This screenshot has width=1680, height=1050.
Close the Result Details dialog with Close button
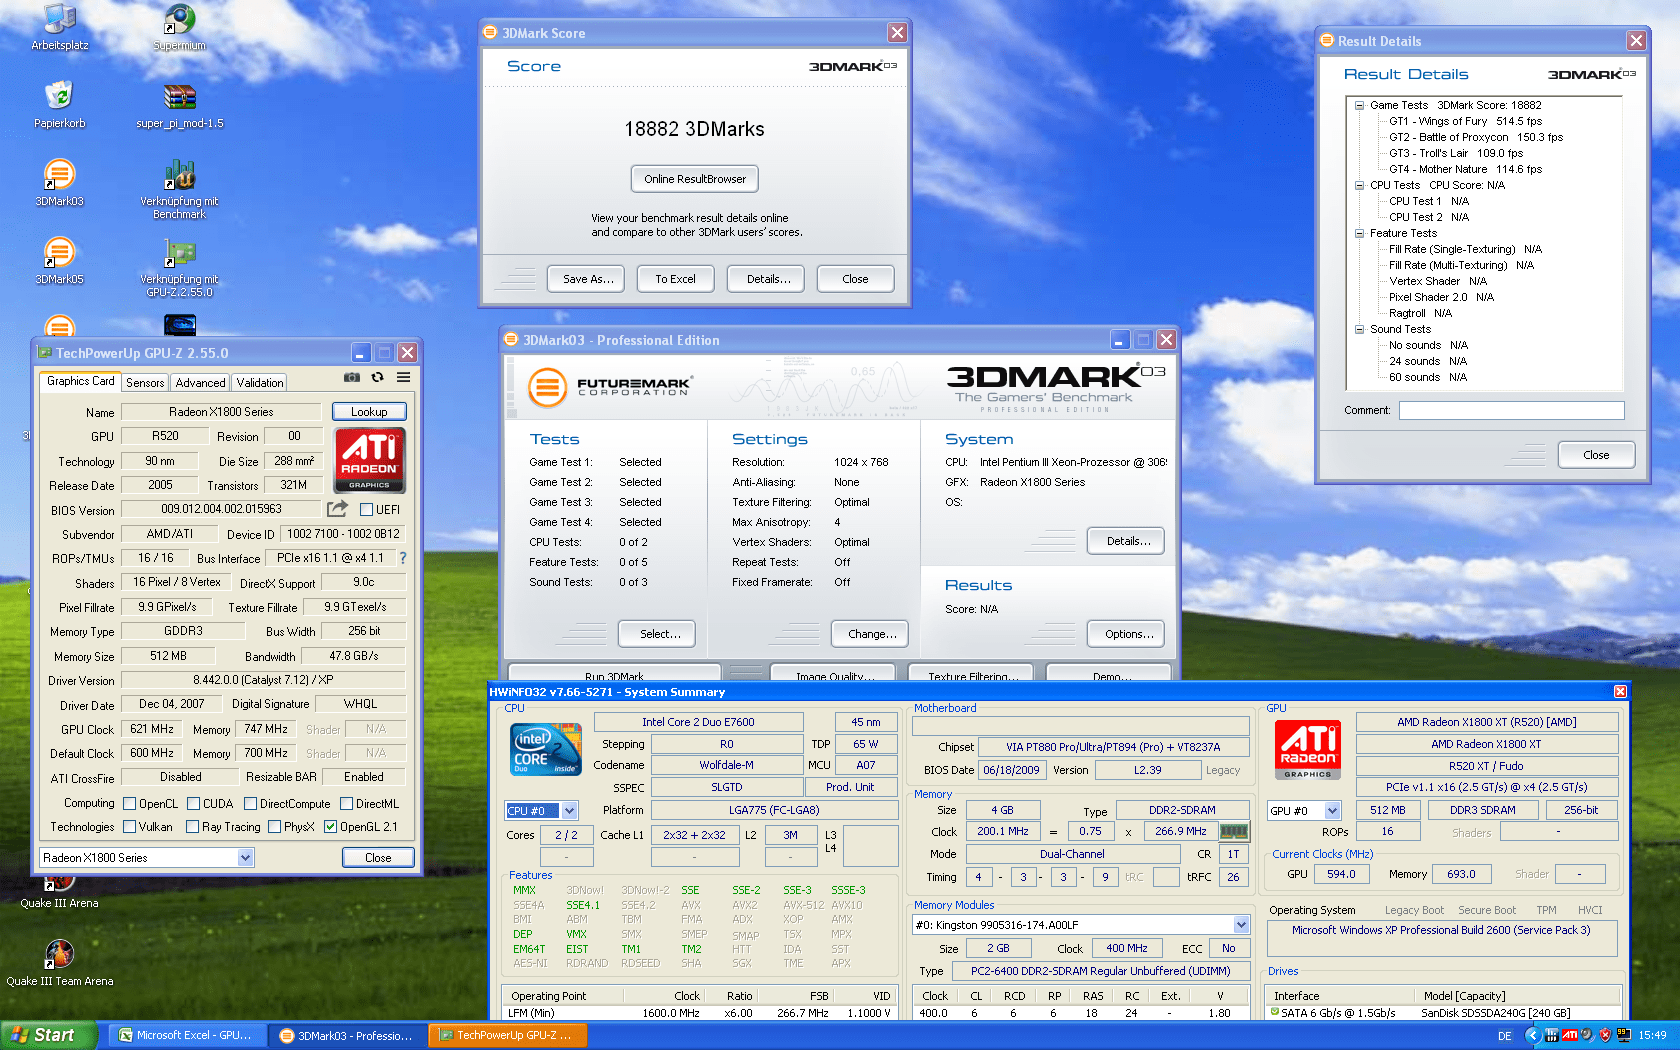[x=1596, y=455]
